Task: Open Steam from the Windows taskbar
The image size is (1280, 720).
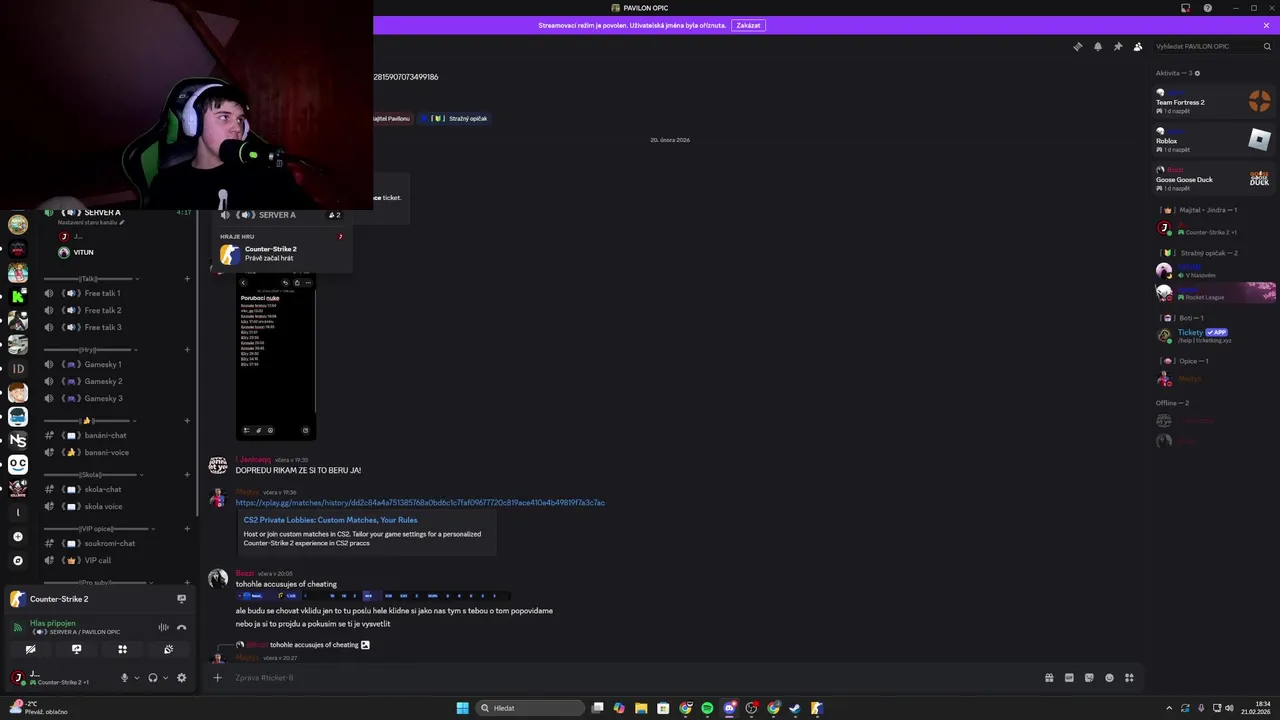Action: point(795,708)
